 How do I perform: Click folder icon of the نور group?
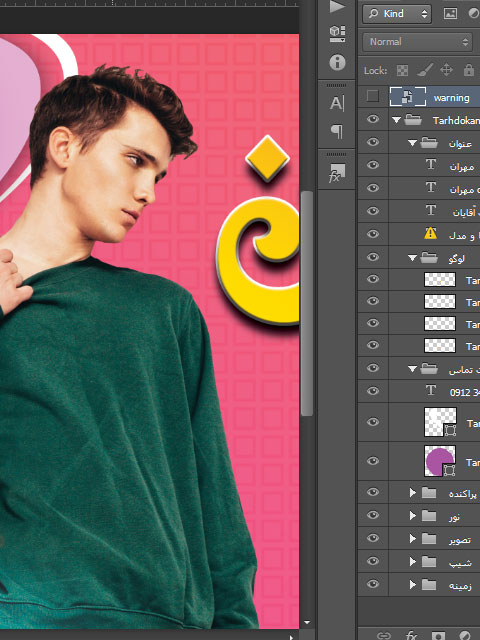(429, 516)
